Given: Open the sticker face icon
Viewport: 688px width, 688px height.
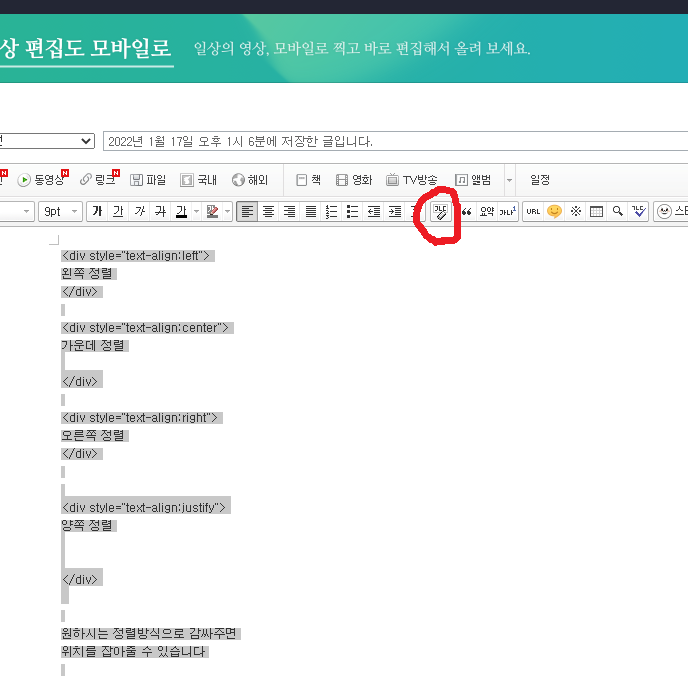Looking at the screenshot, I should 664,211.
